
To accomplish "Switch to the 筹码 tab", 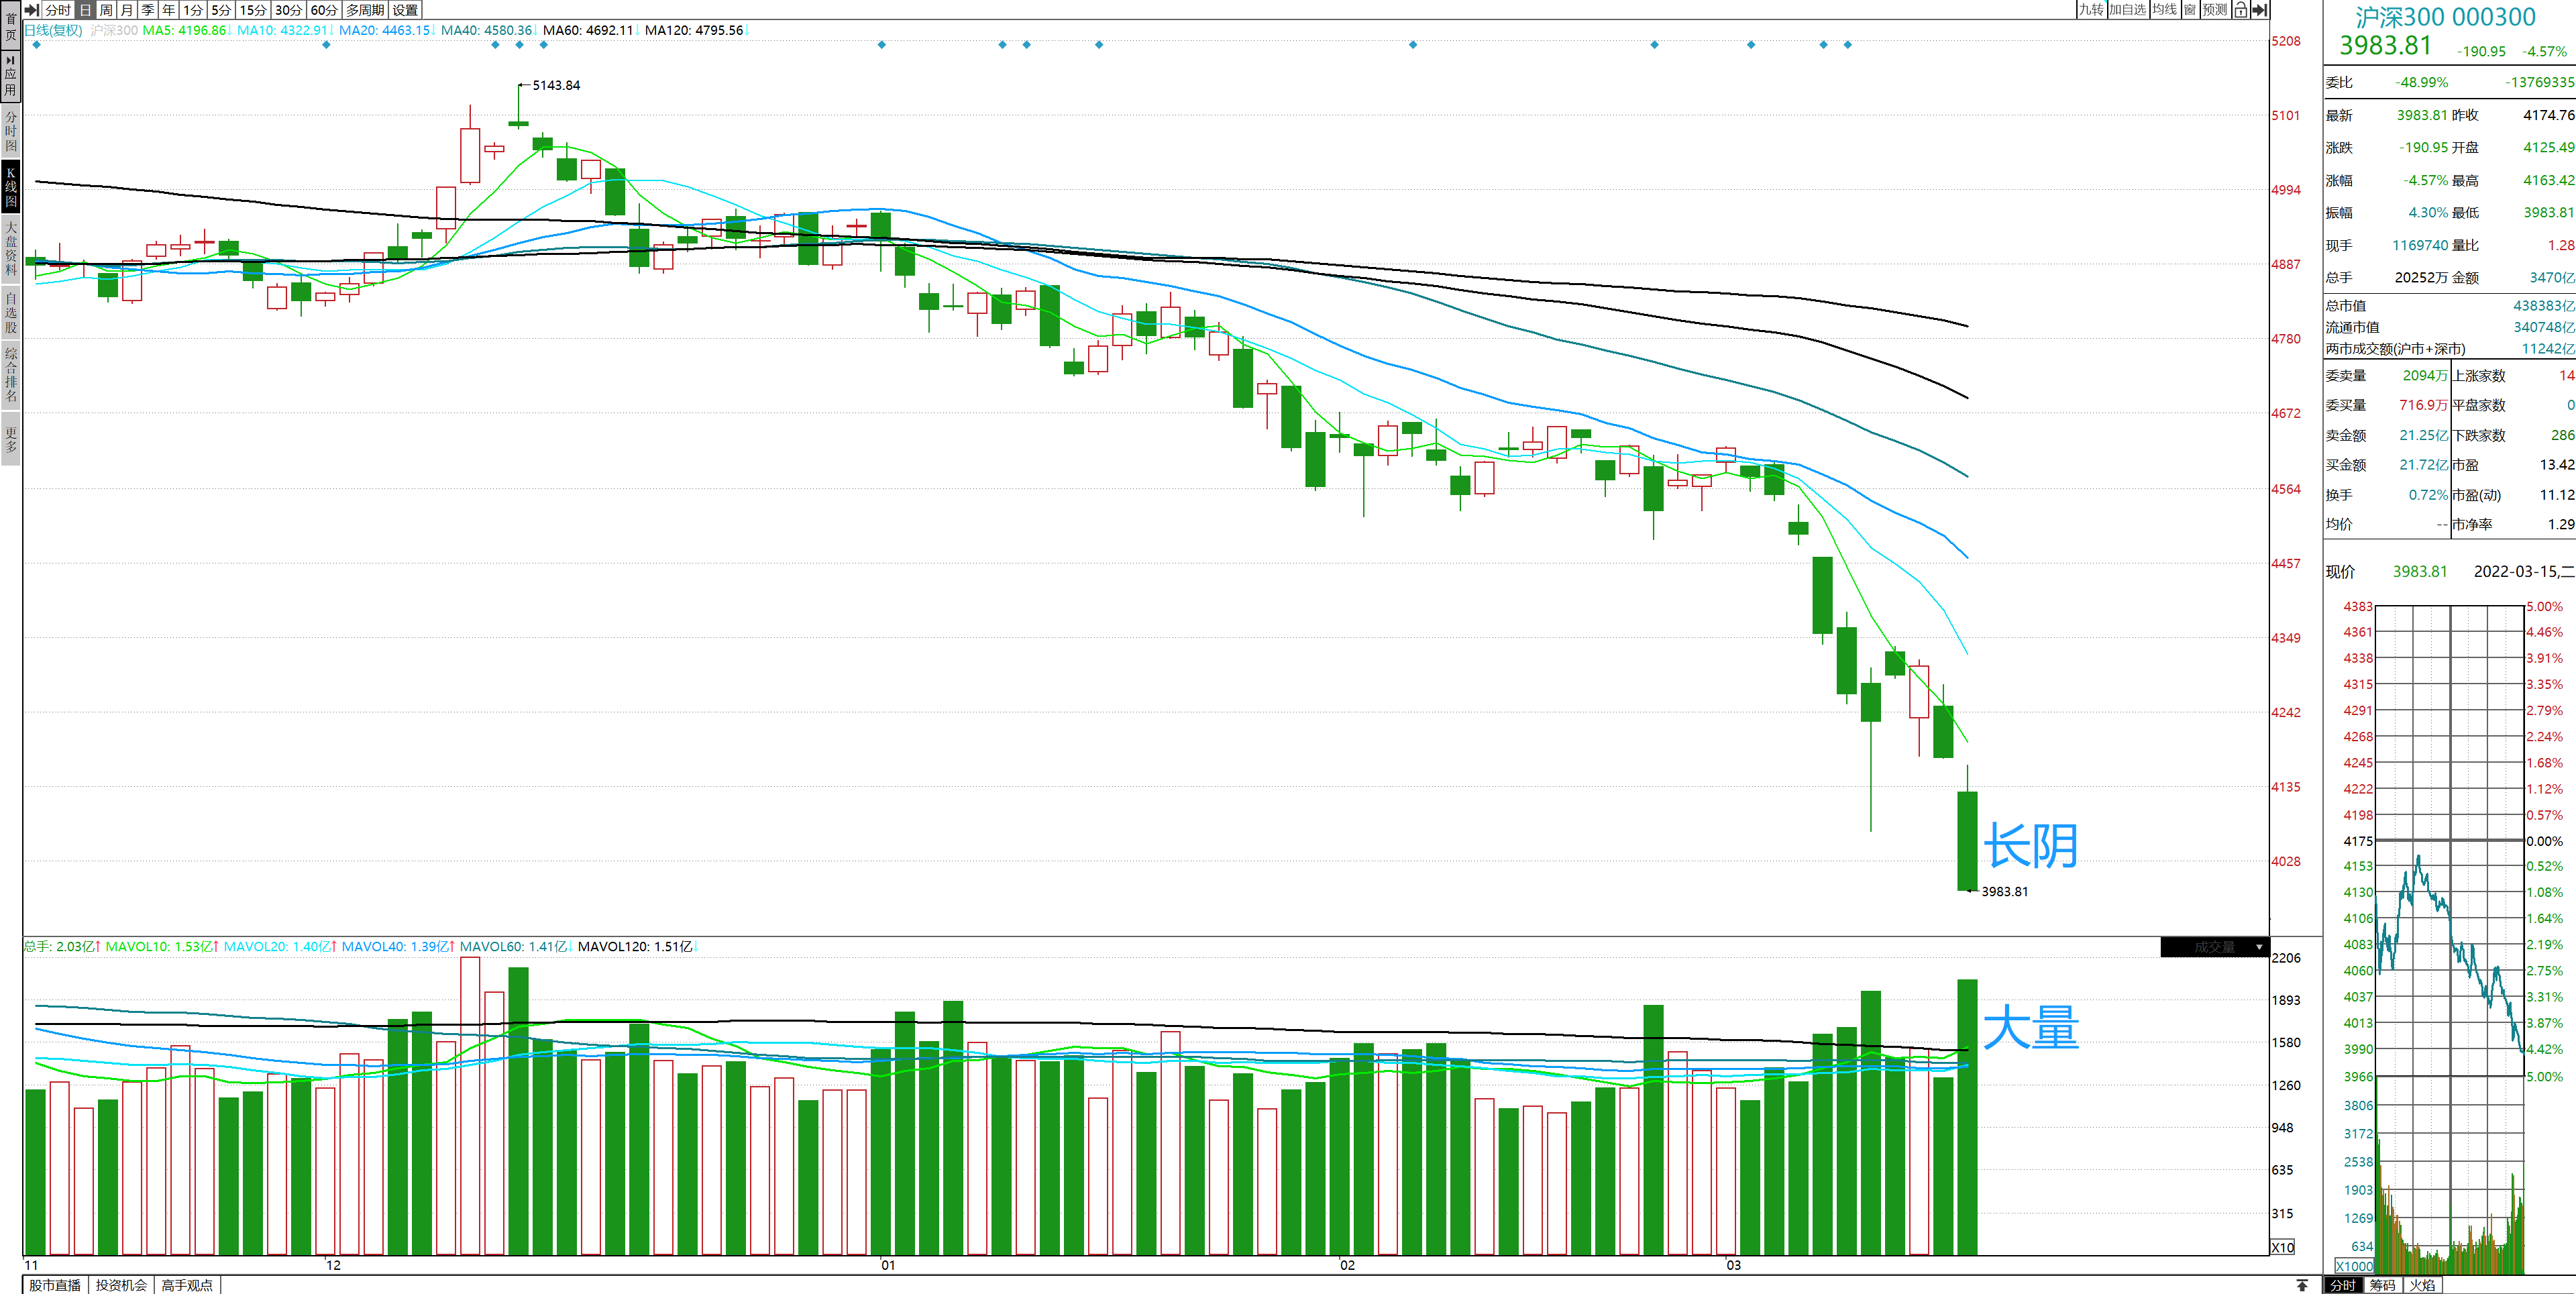I will (2382, 1285).
